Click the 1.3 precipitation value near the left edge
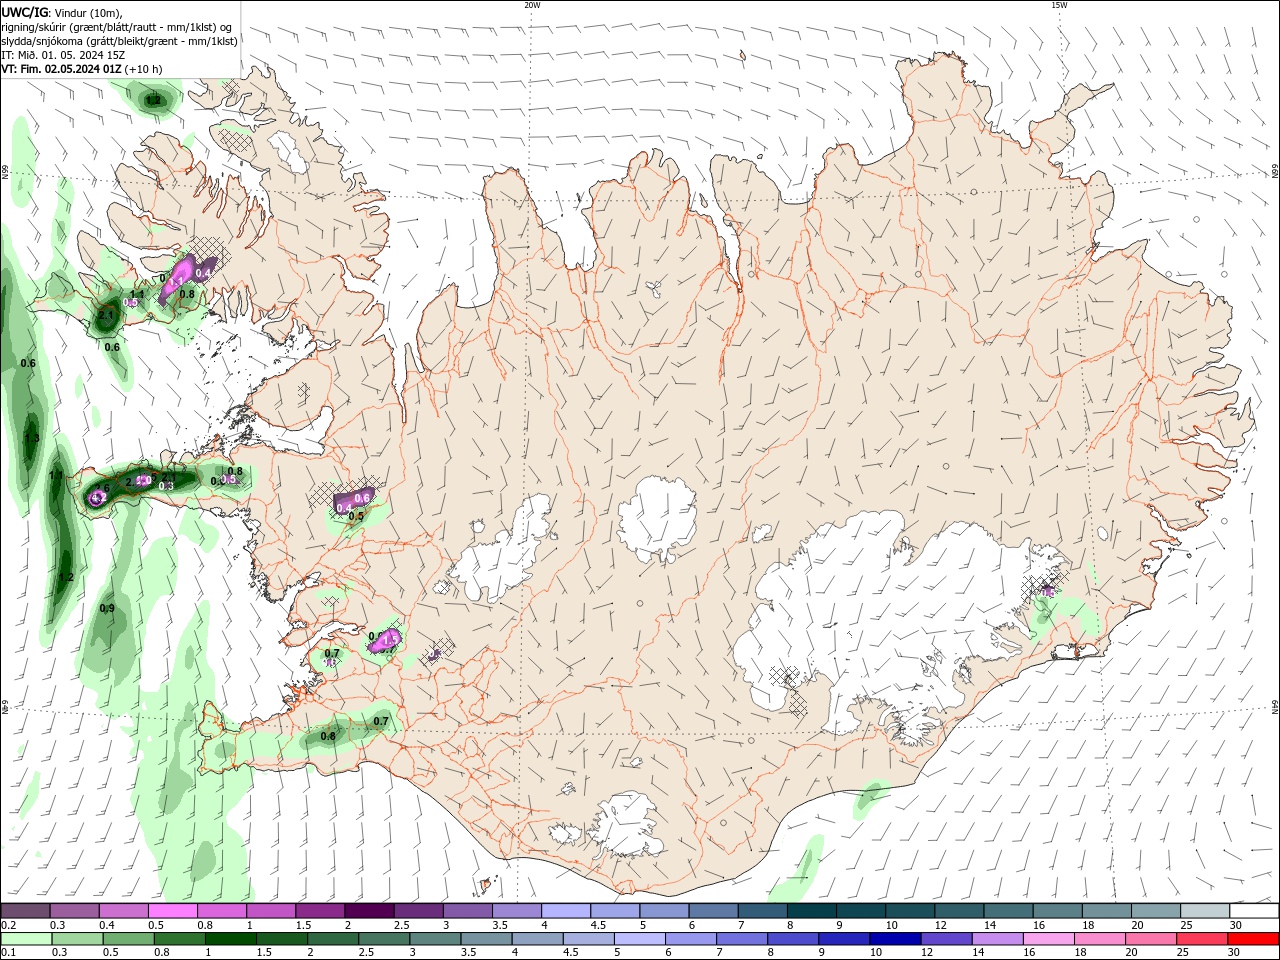The image size is (1280, 960). (x=32, y=438)
